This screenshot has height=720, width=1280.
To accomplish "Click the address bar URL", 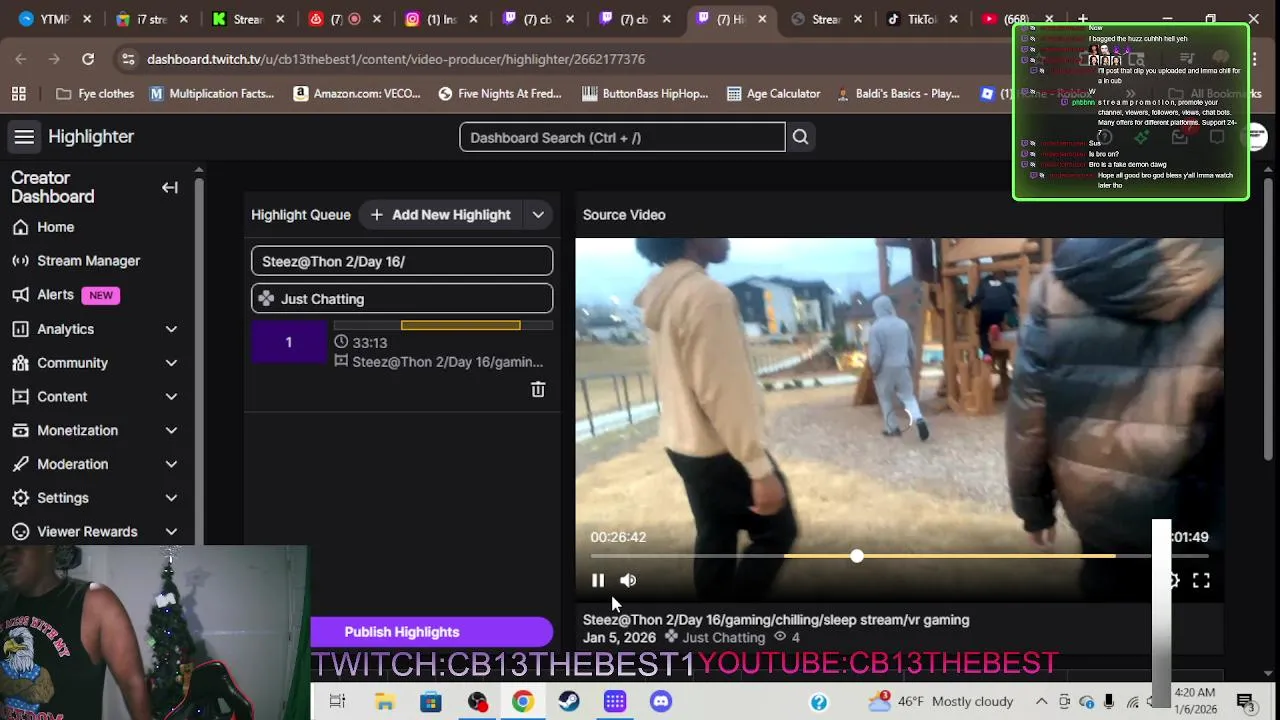I will tap(396, 59).
